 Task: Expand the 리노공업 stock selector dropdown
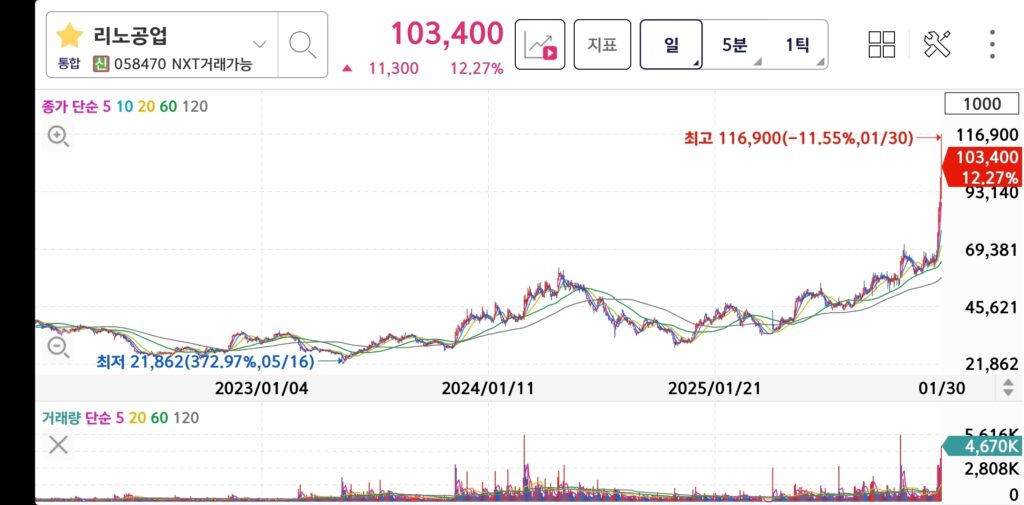click(260, 44)
